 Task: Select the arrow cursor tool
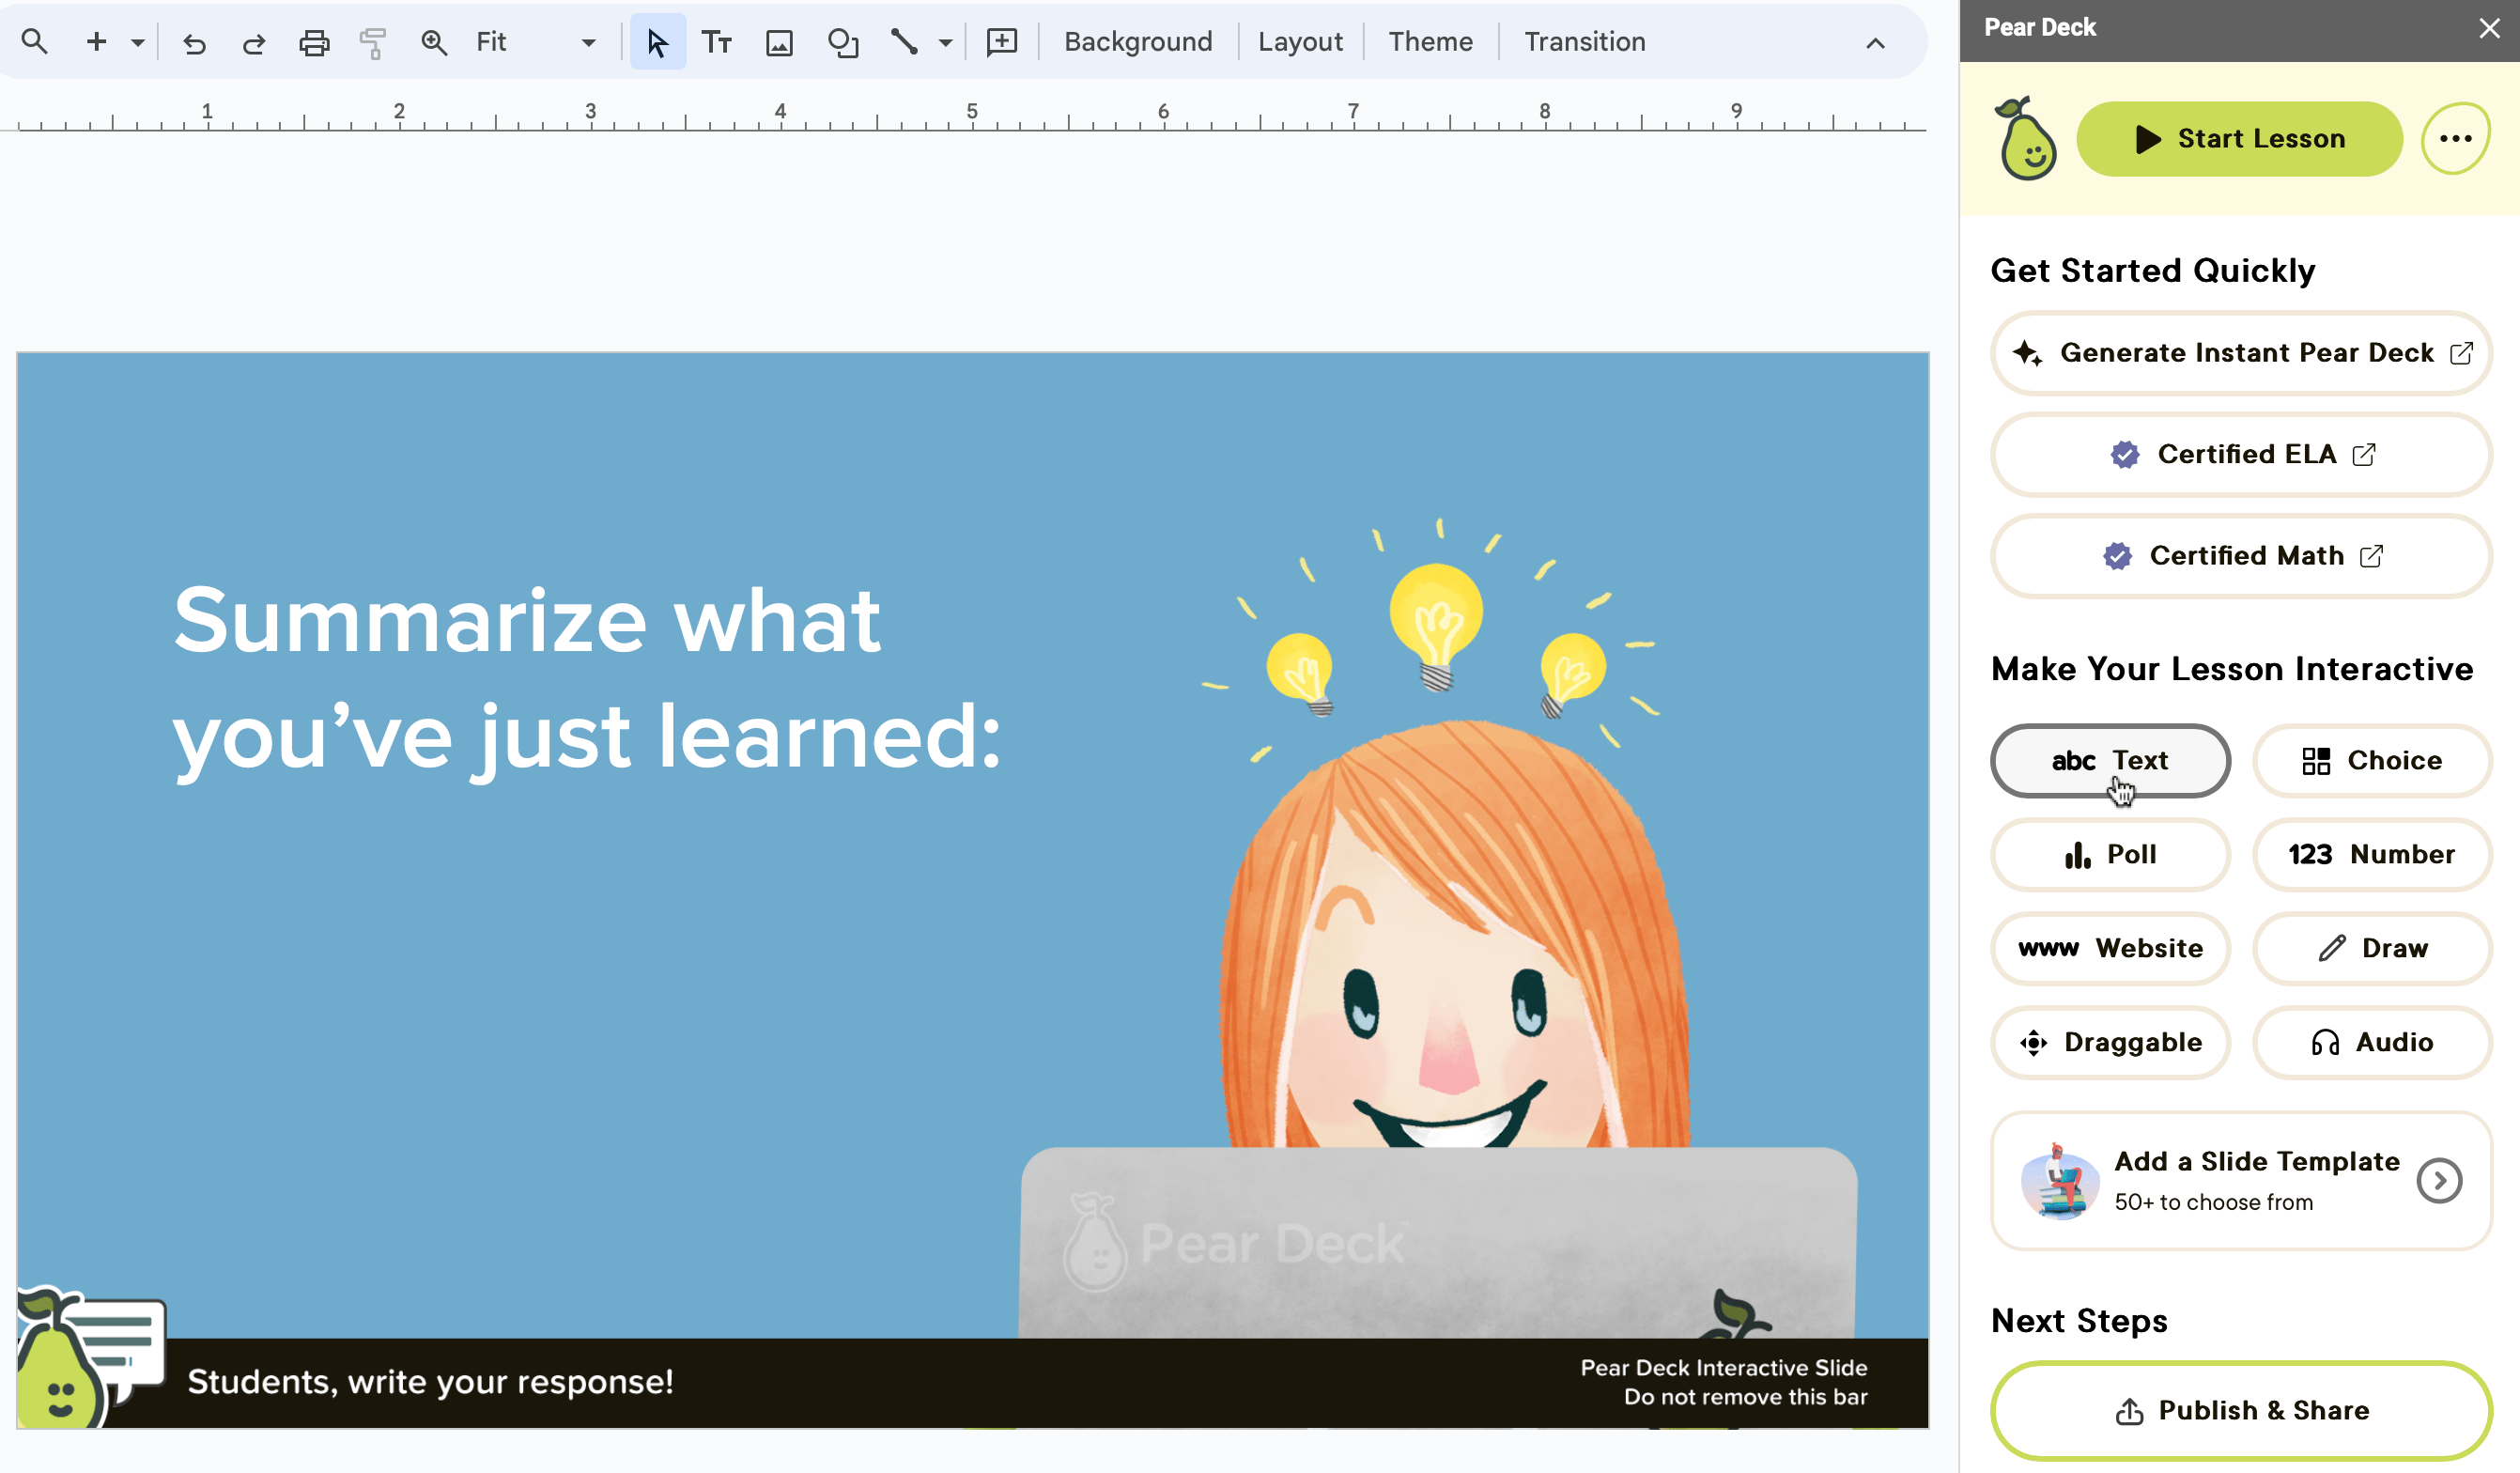657,42
